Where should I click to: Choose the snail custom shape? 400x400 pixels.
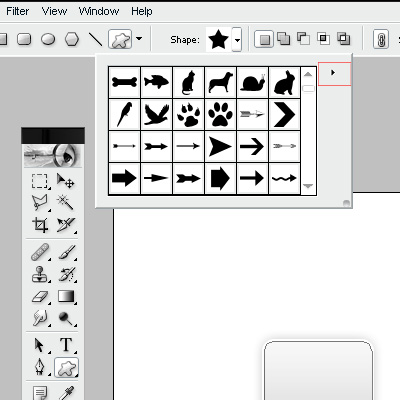(x=252, y=82)
